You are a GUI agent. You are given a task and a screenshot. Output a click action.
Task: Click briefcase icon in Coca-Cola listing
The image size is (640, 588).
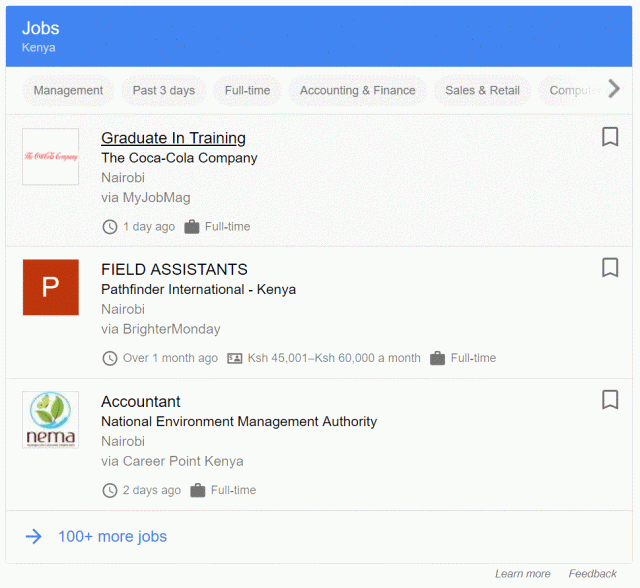point(192,227)
